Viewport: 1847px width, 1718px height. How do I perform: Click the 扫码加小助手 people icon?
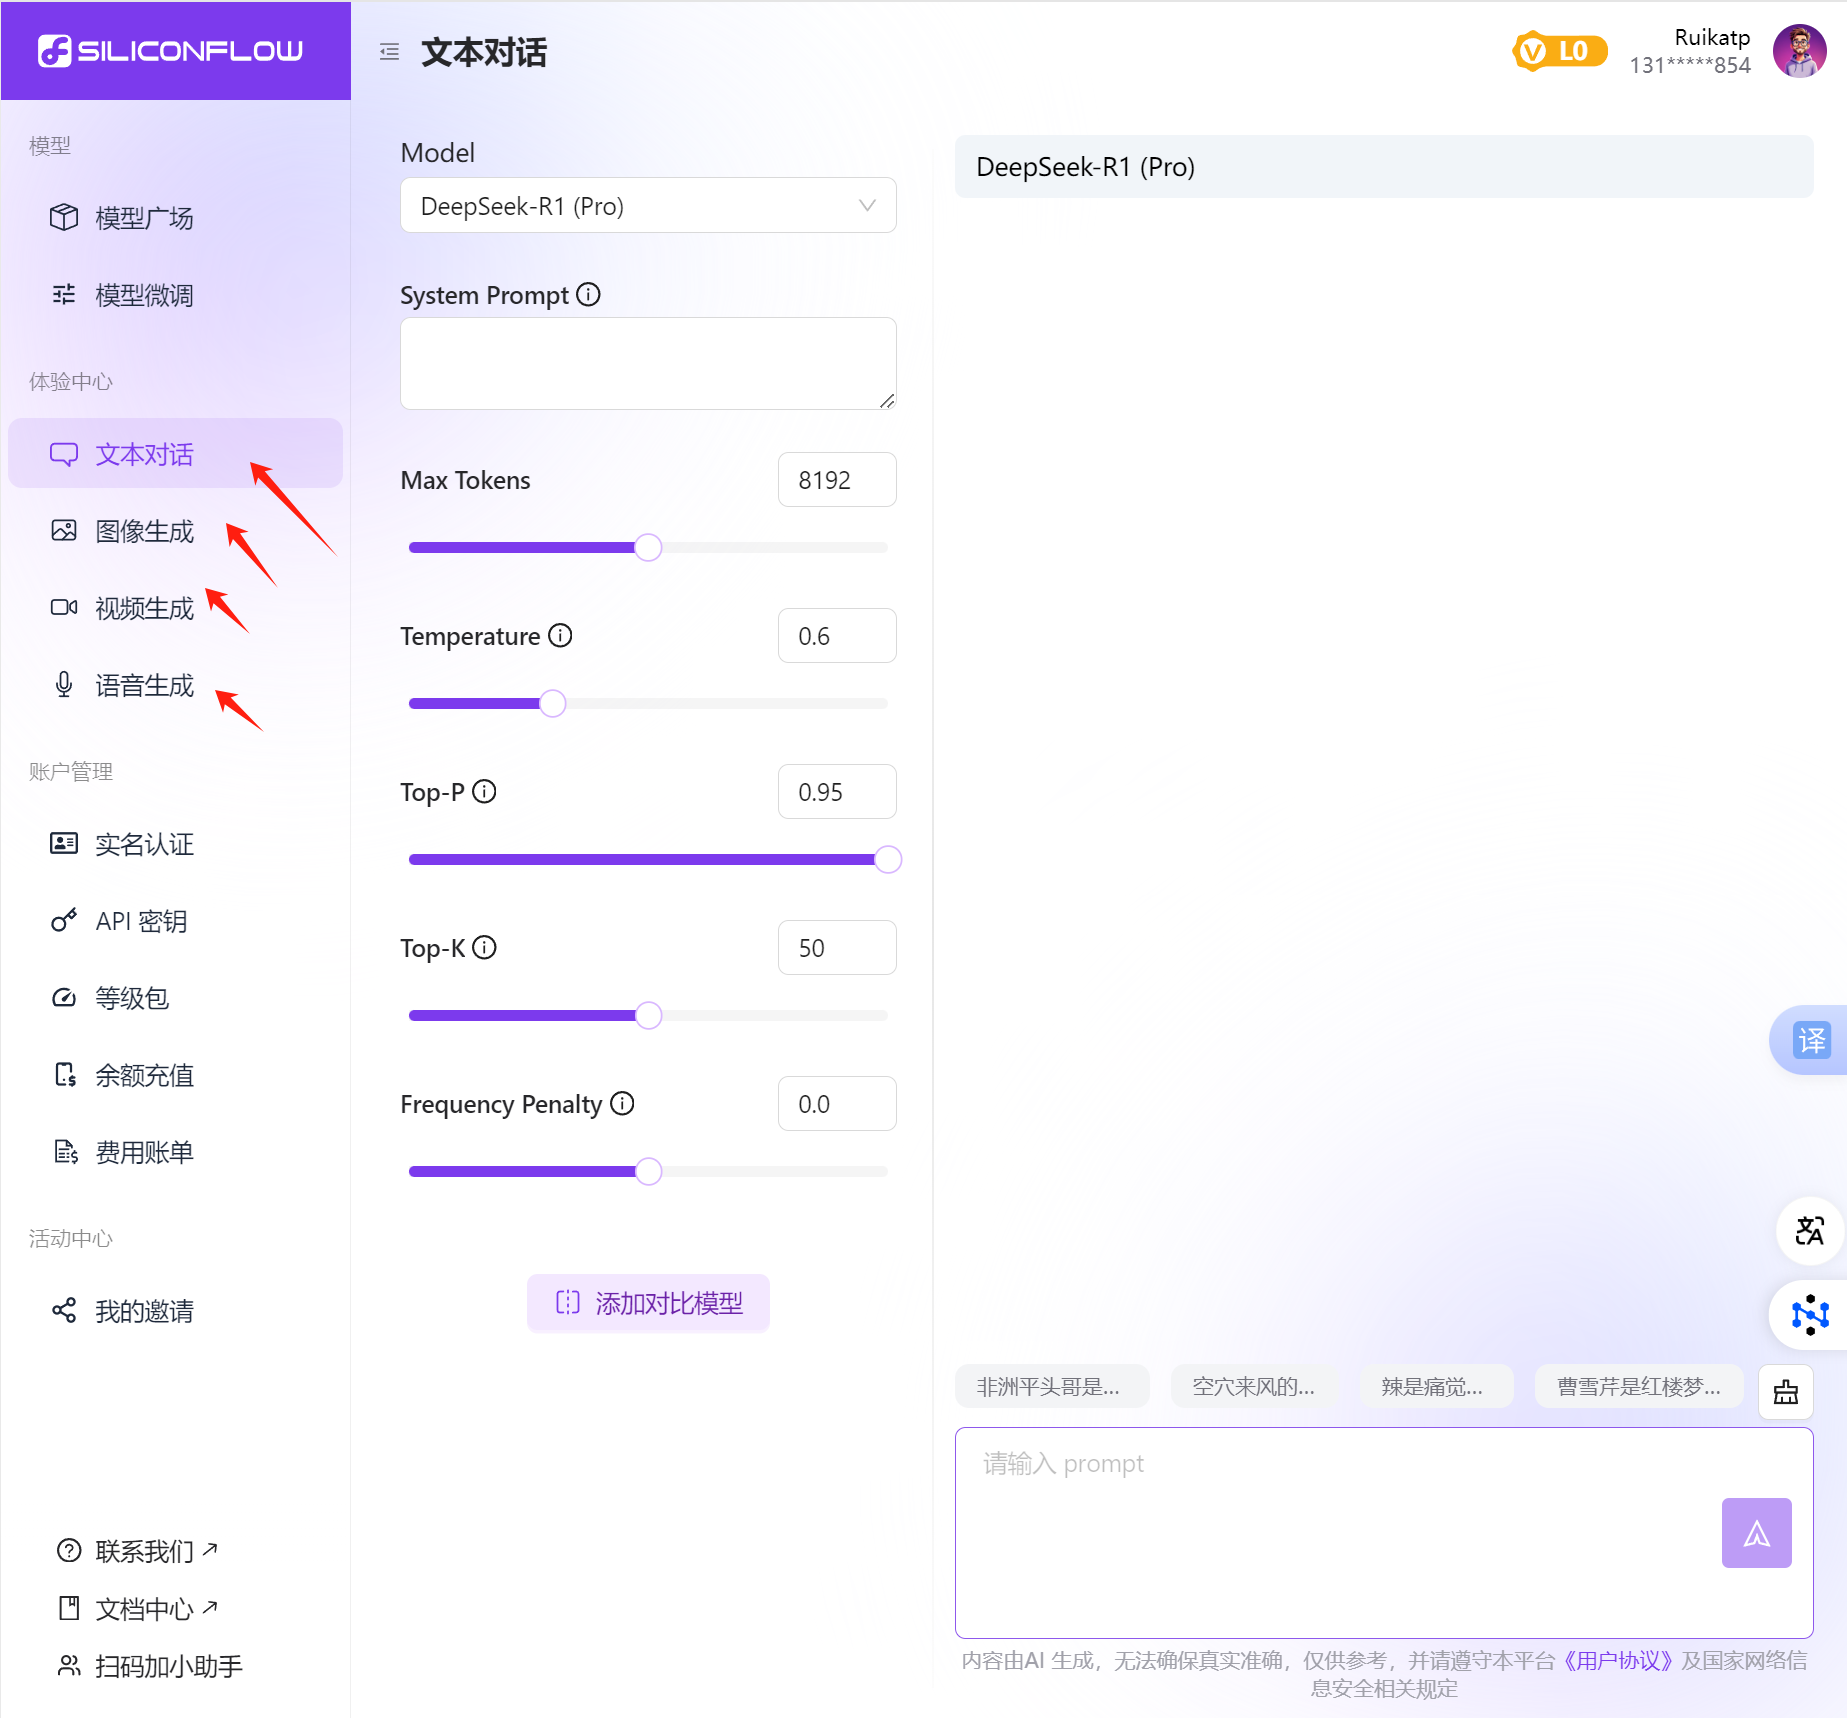69,1666
